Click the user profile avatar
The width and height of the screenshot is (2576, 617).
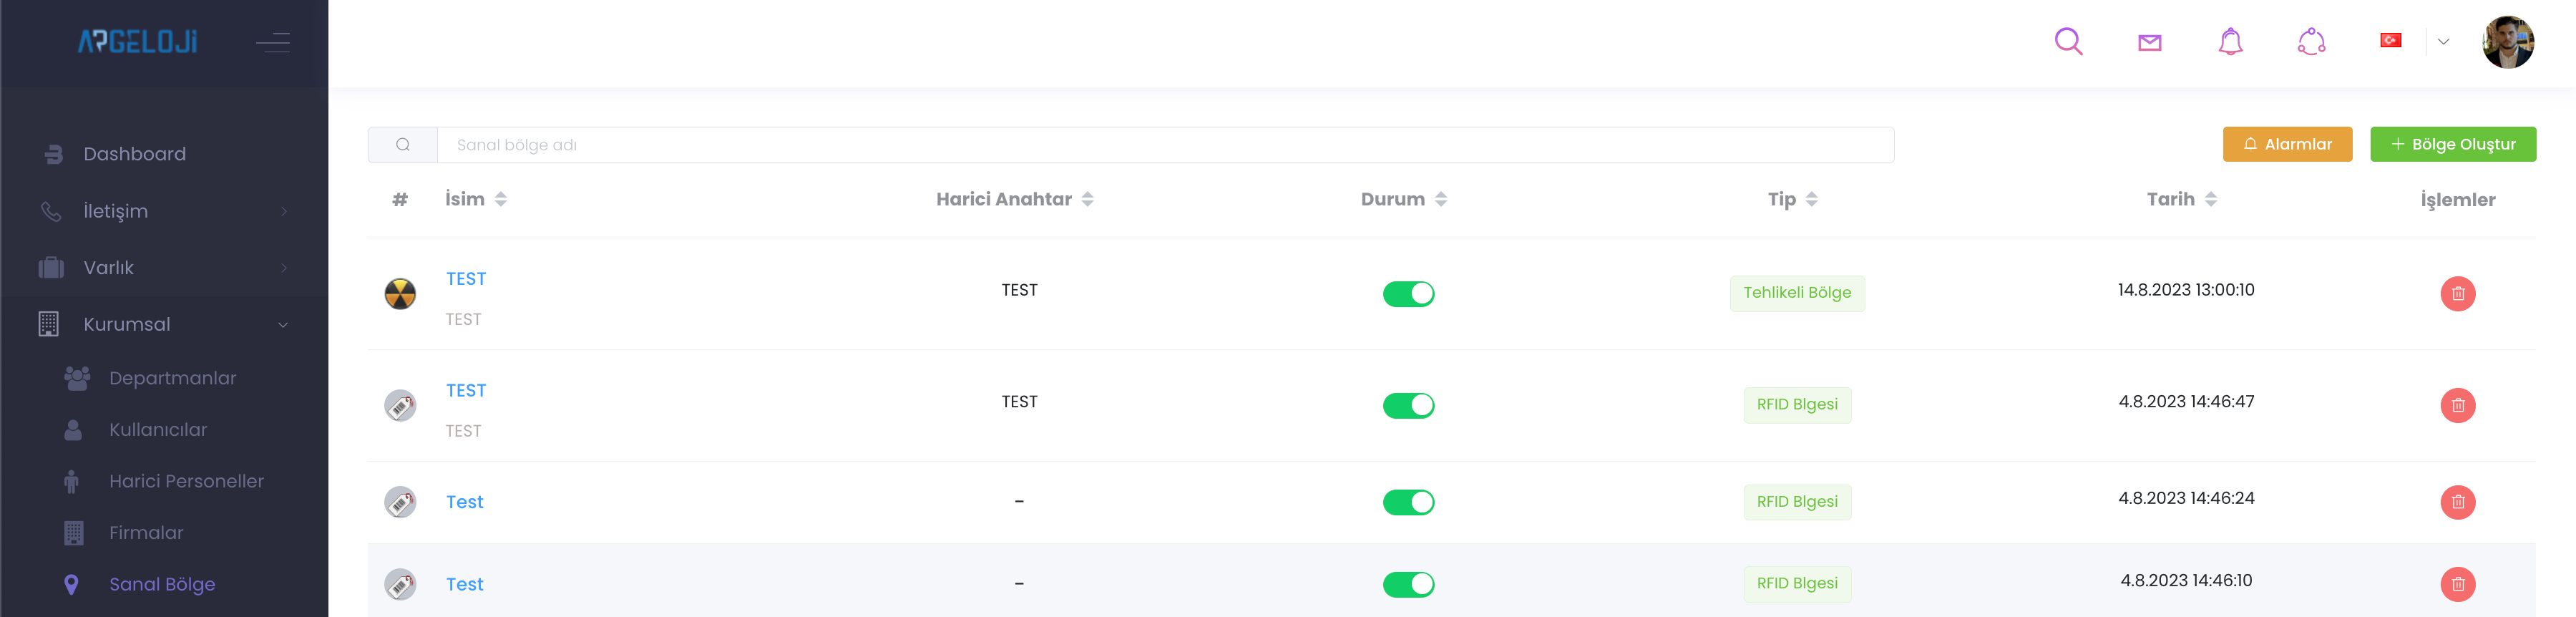[x=2507, y=42]
